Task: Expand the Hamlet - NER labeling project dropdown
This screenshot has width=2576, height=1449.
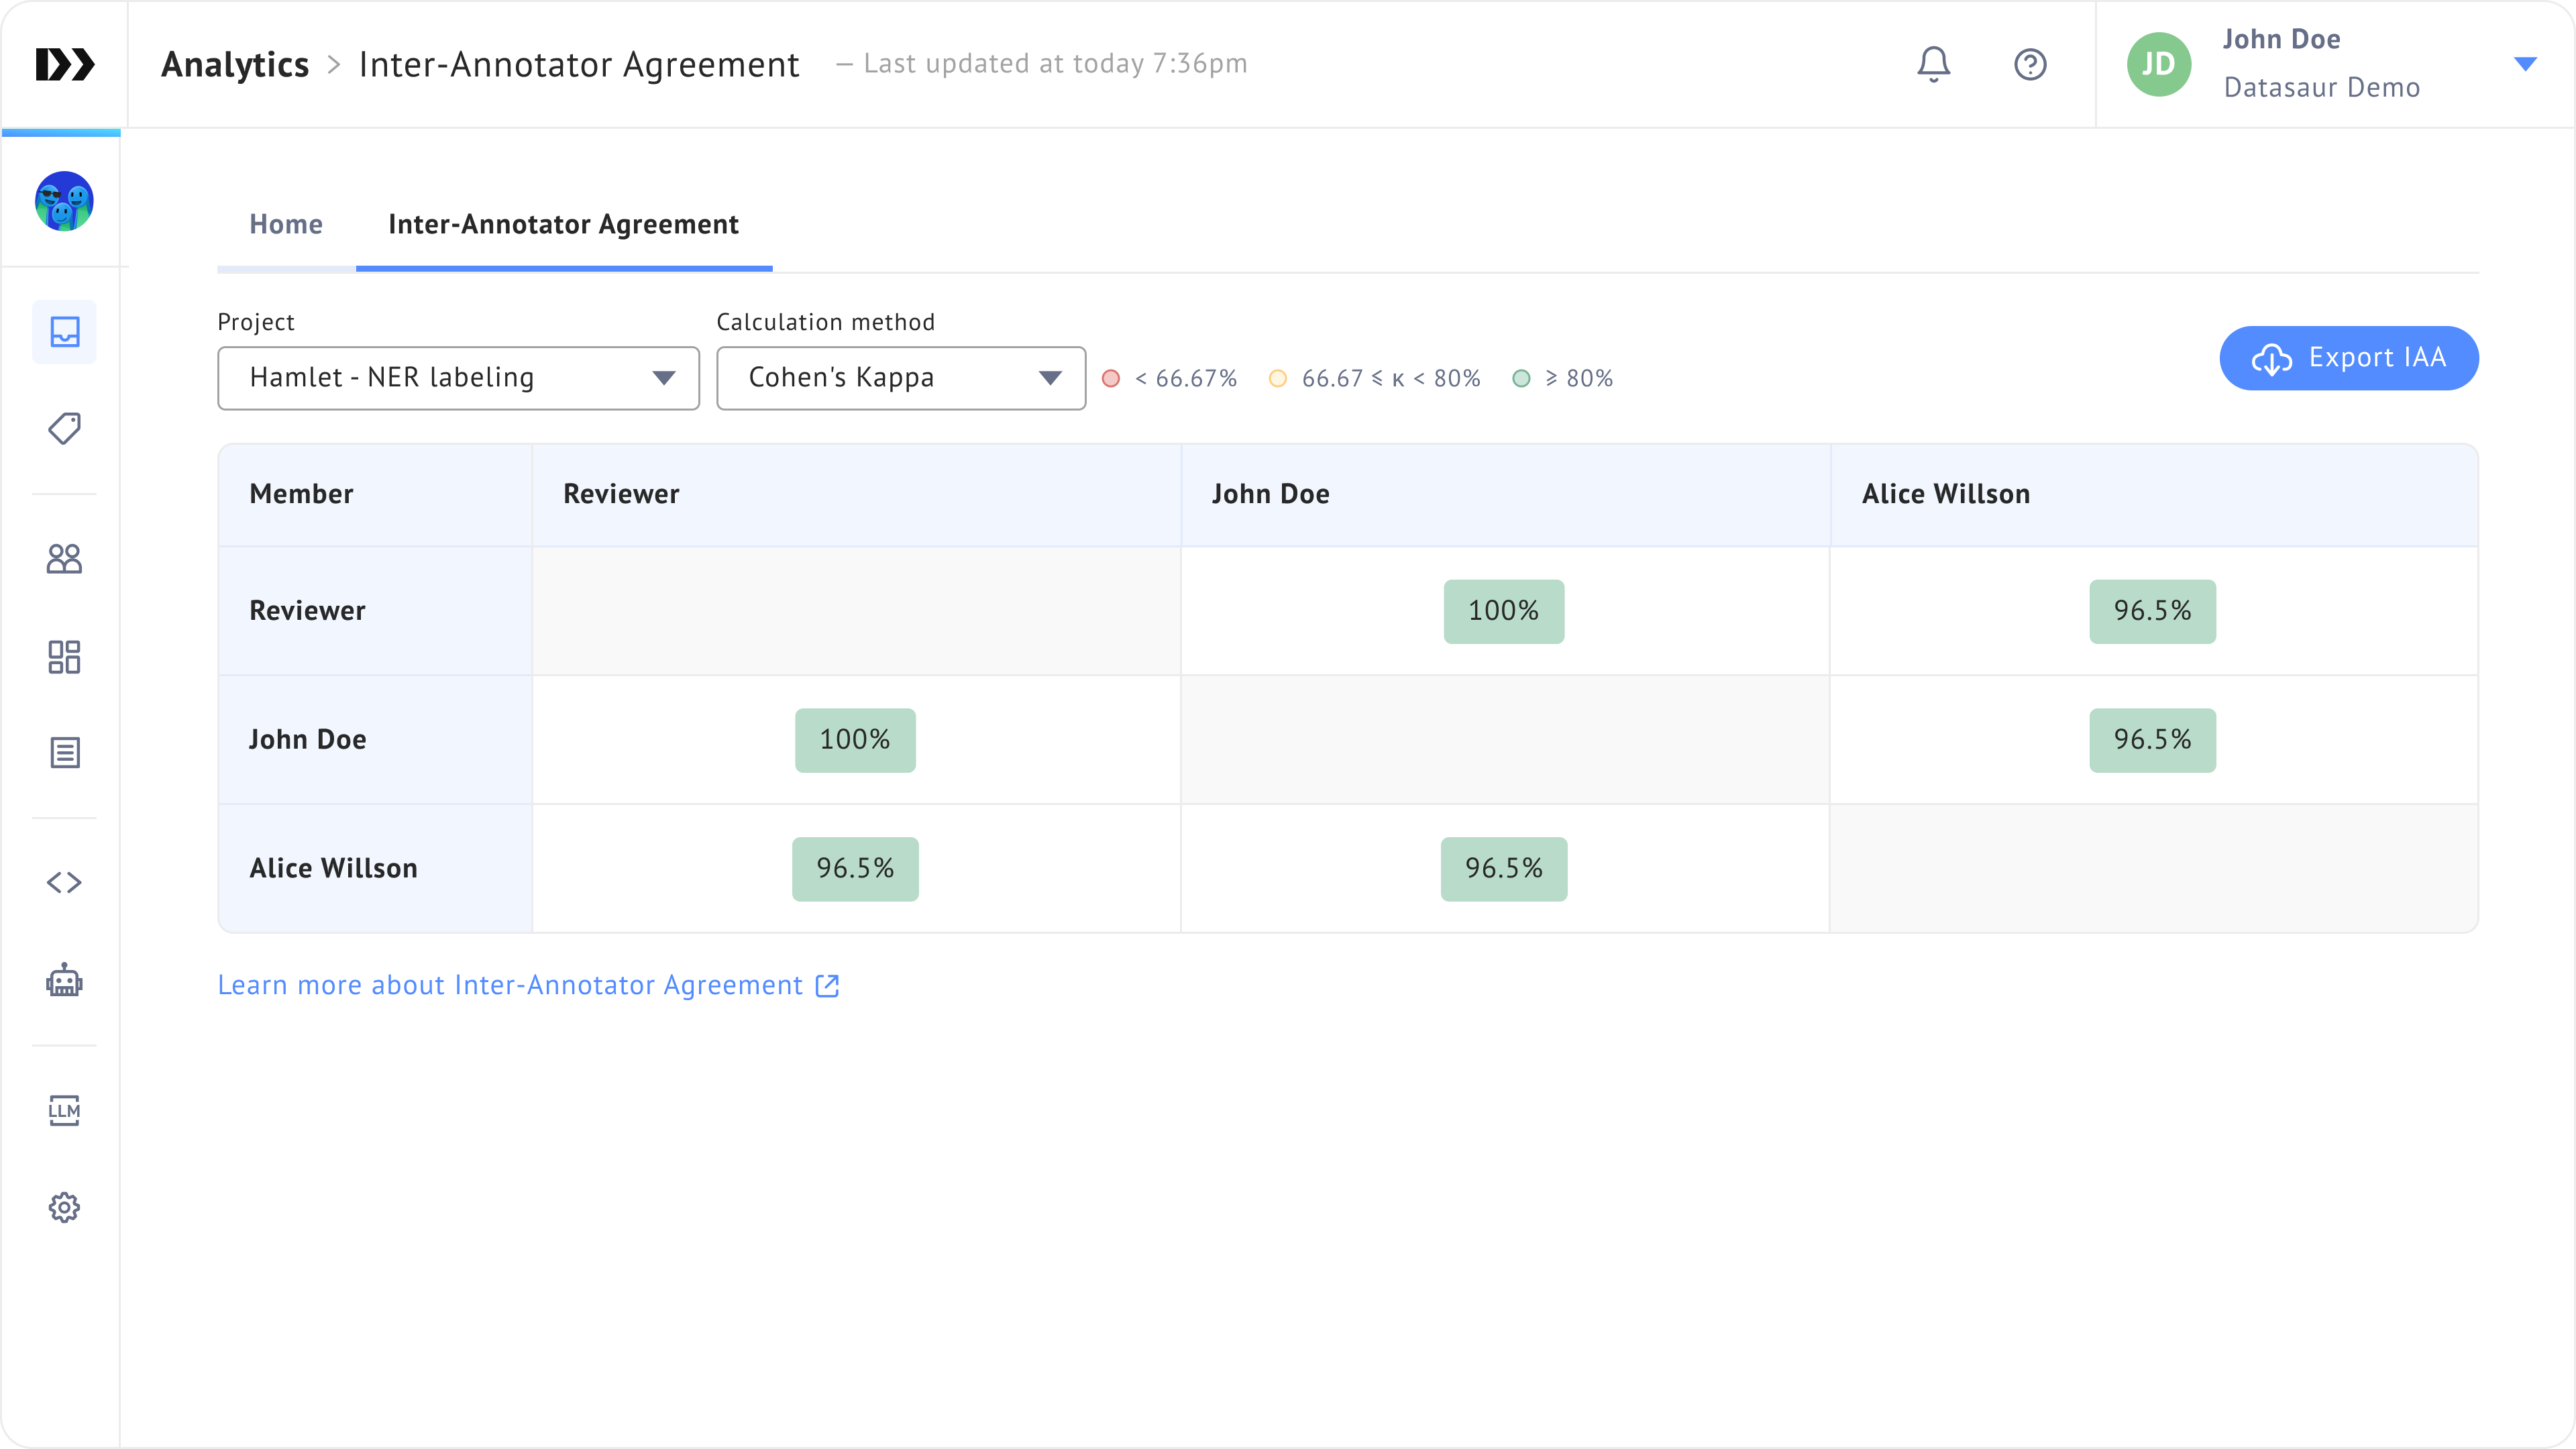Action: click(458, 378)
